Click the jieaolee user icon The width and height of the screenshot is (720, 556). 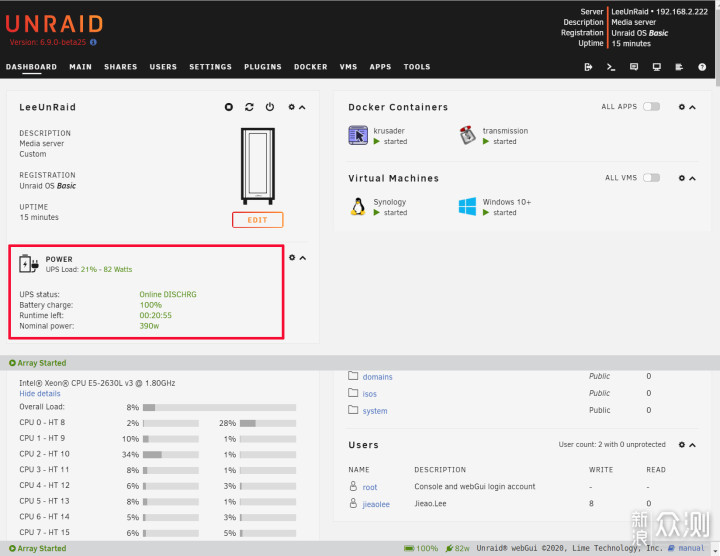pos(353,503)
